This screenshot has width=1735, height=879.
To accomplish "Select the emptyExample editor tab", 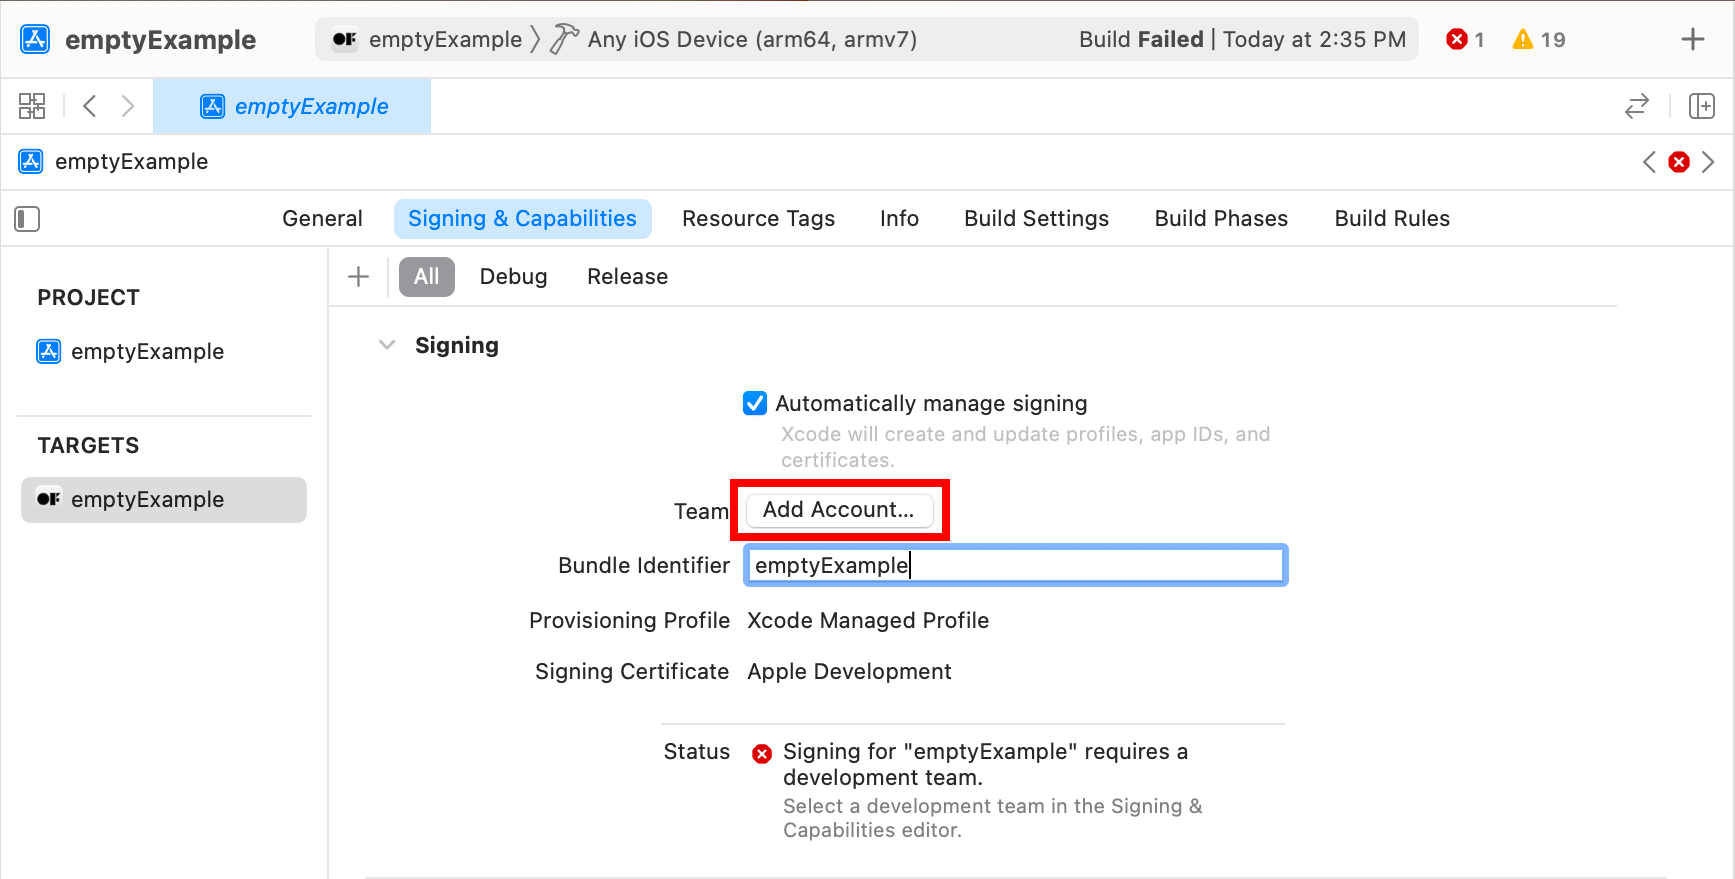I will (292, 106).
